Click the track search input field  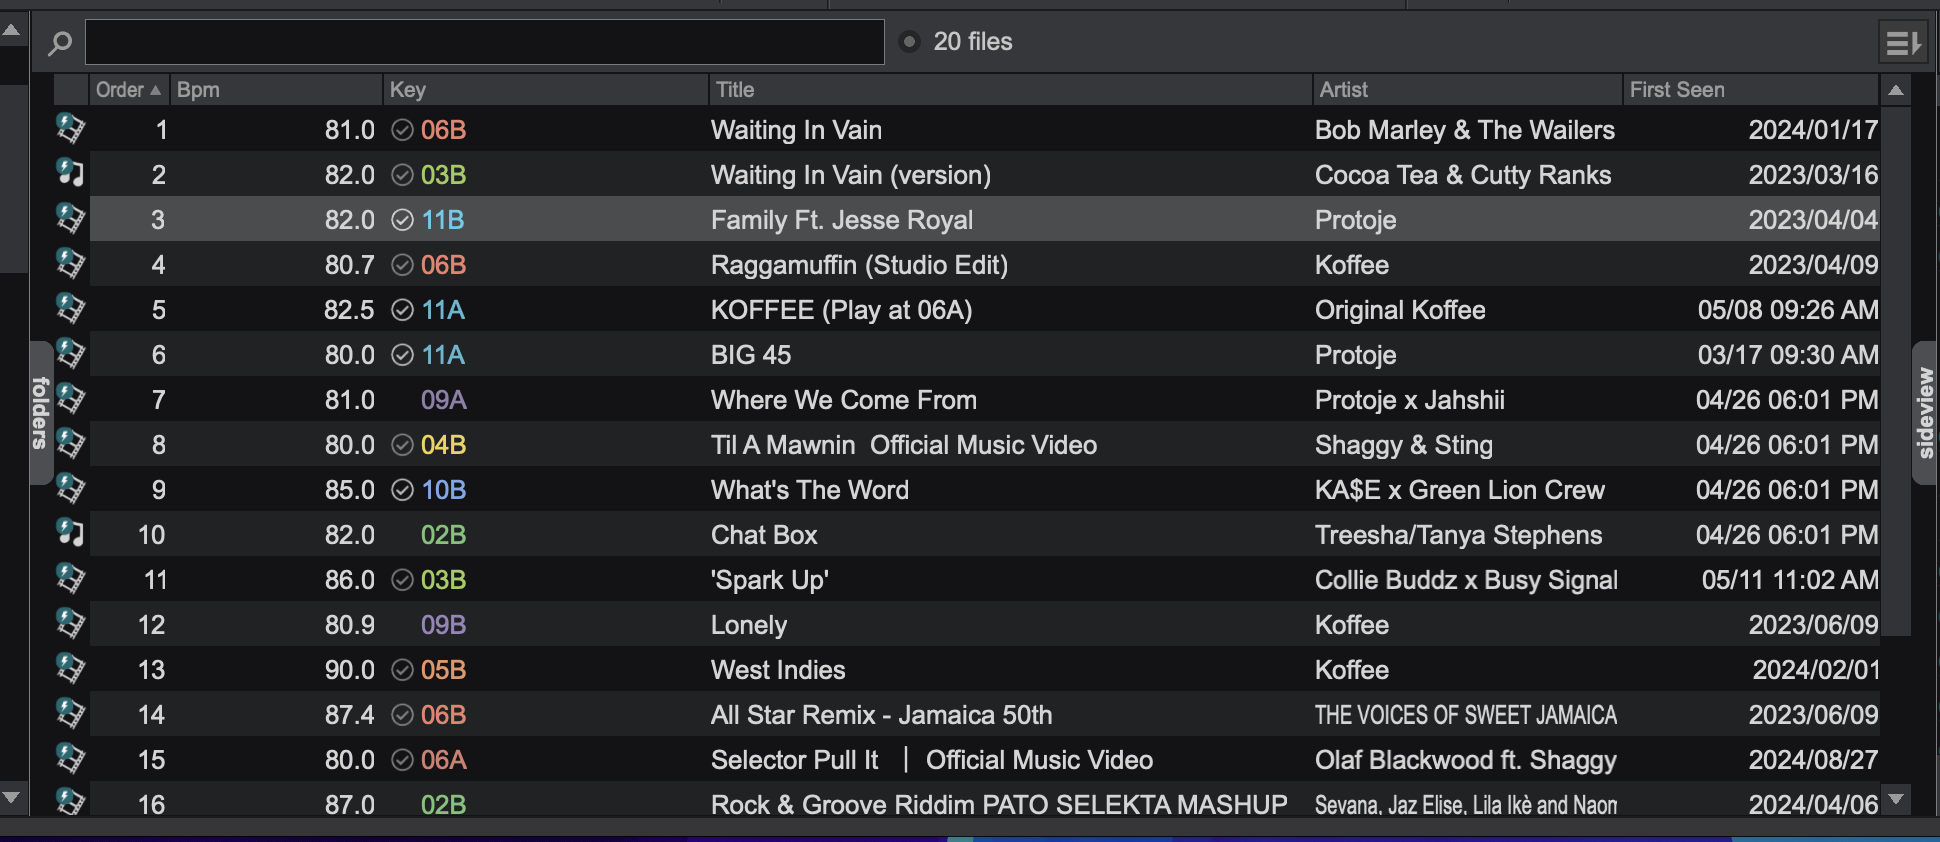pyautogui.click(x=485, y=42)
